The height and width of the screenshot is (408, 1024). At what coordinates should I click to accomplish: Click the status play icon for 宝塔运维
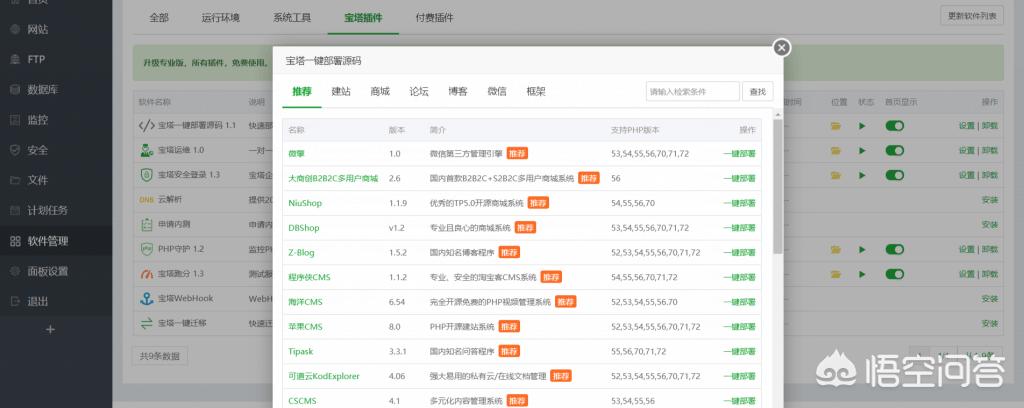point(863,151)
